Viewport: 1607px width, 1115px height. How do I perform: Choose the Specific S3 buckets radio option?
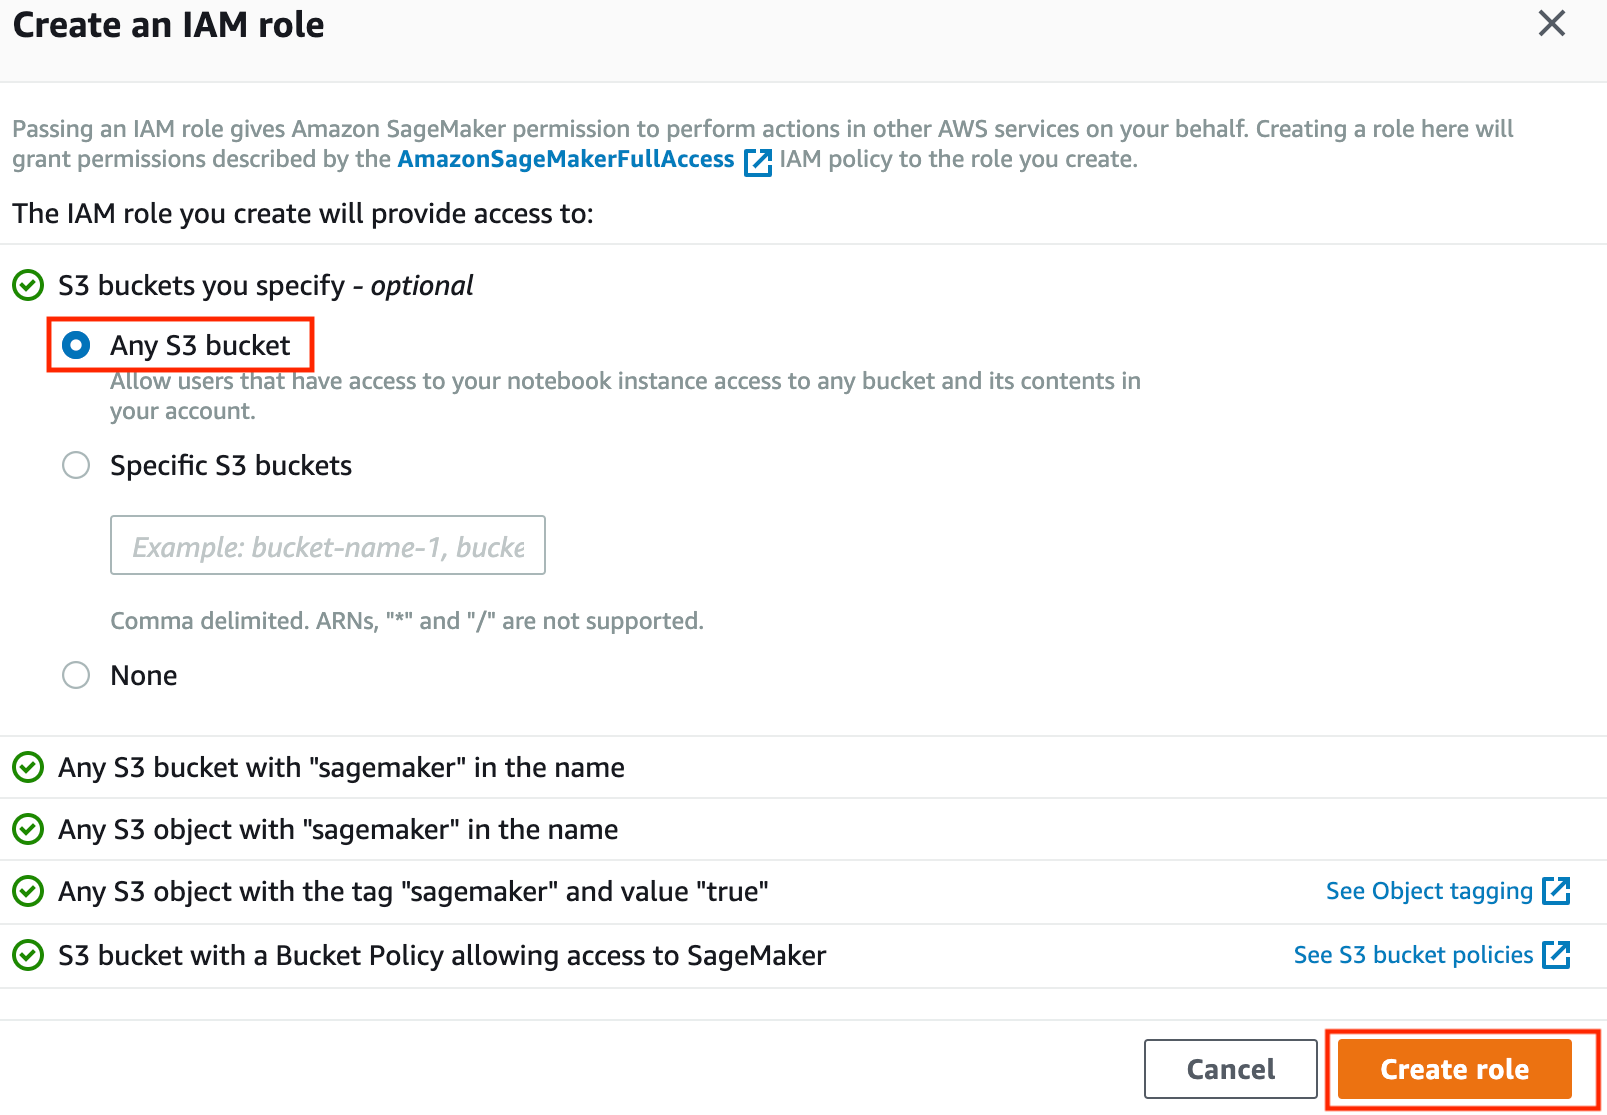pyautogui.click(x=76, y=465)
